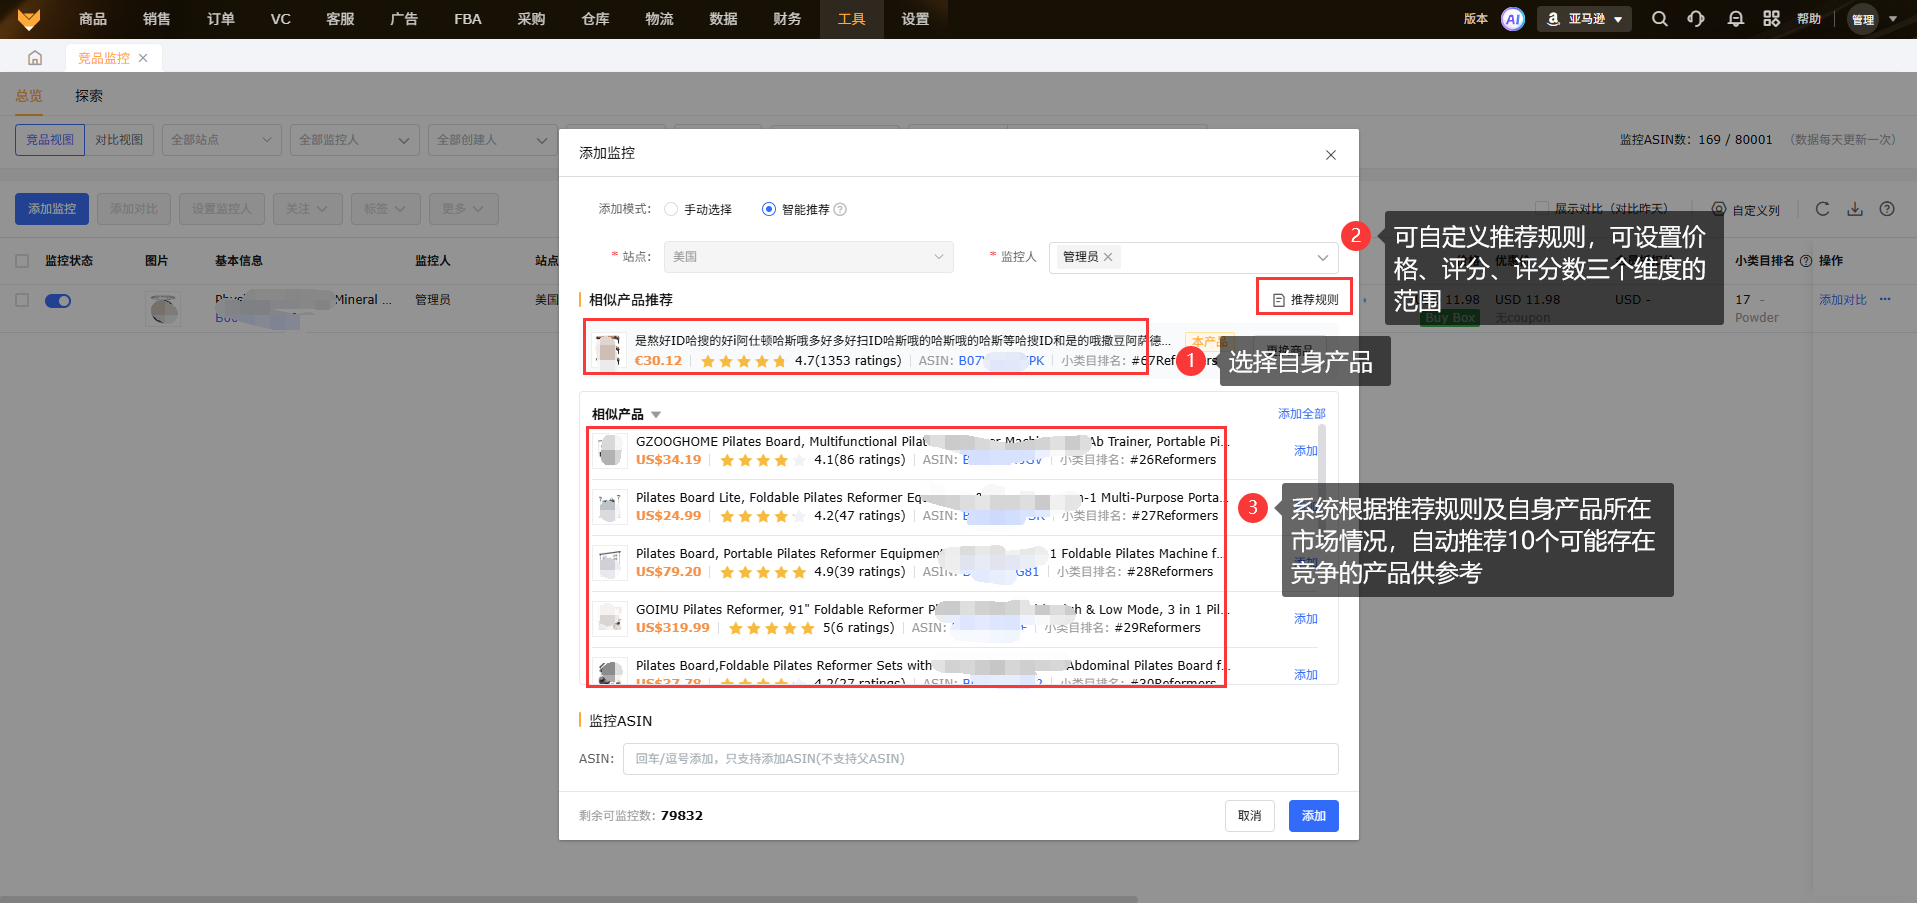The image size is (1917, 903).
Task: Open the 设置 menu
Action: pyautogui.click(x=915, y=19)
